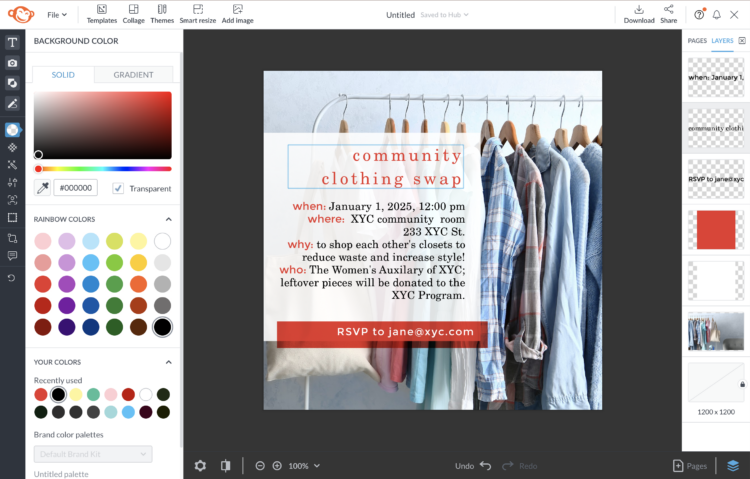
Task: Open the File menu
Action: [x=57, y=15]
